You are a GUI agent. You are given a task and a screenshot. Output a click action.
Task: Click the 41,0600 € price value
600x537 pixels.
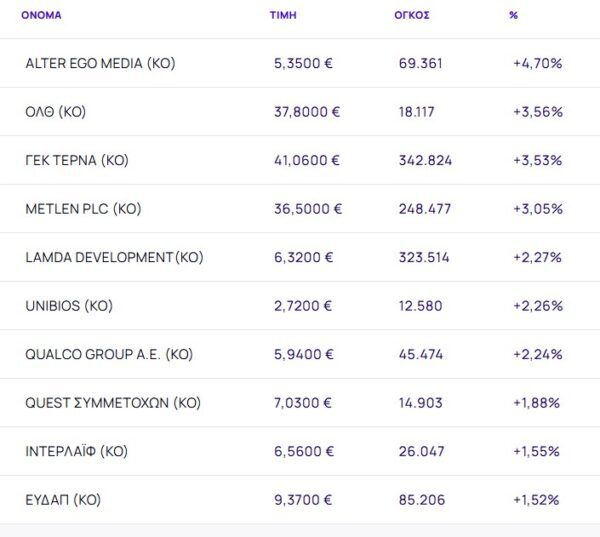(307, 160)
